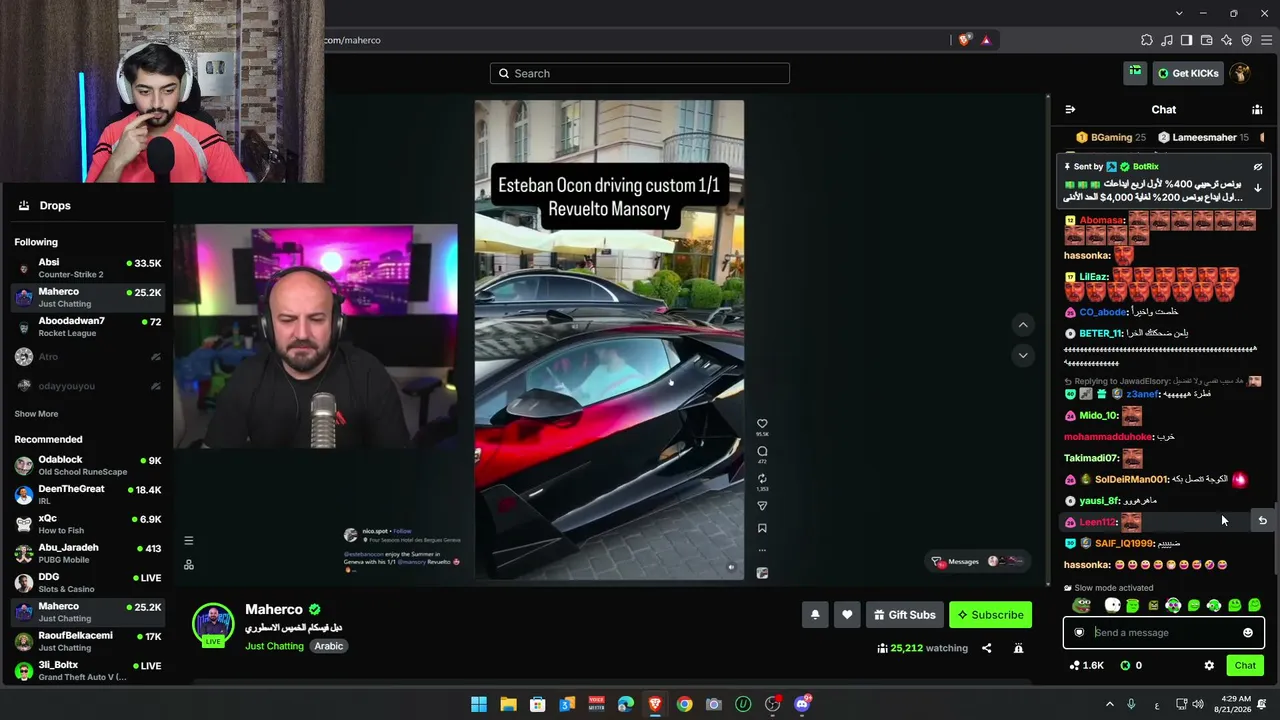Send message with the Chat button
This screenshot has height=720, width=1280.
1245,665
